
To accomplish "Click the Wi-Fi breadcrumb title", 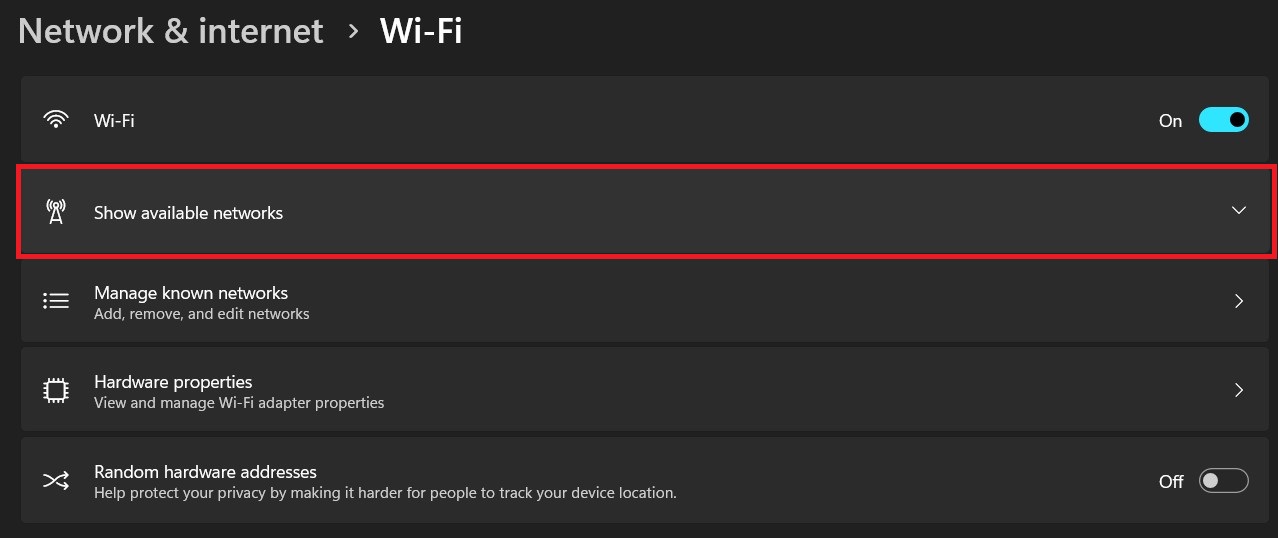I will pyautogui.click(x=421, y=31).
